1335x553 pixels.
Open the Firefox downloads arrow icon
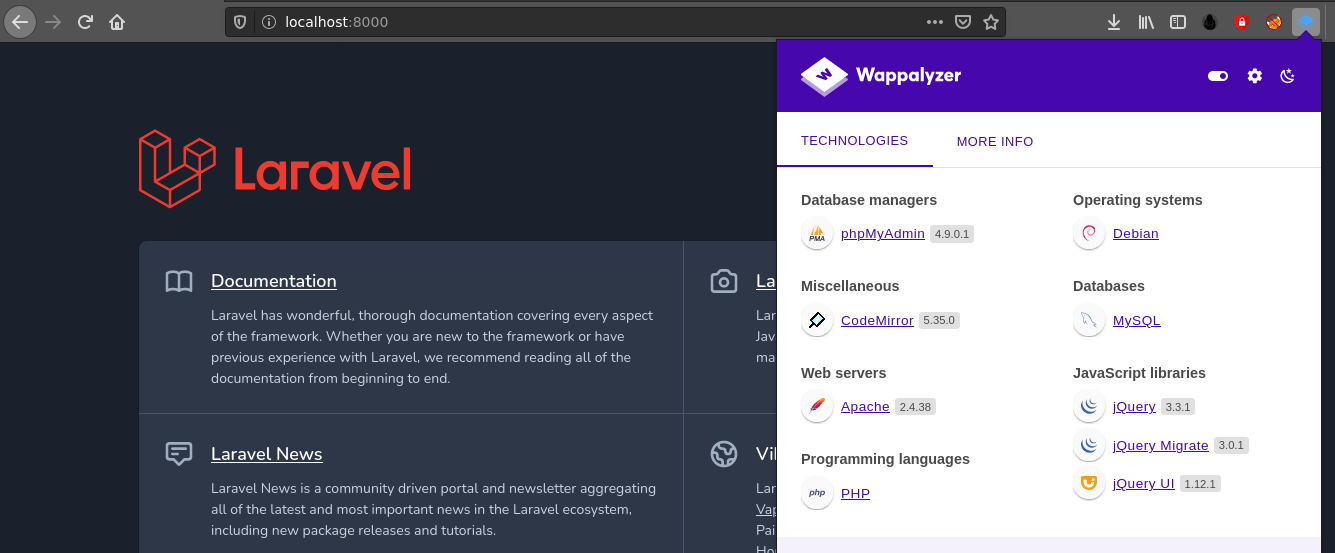[x=1114, y=22]
